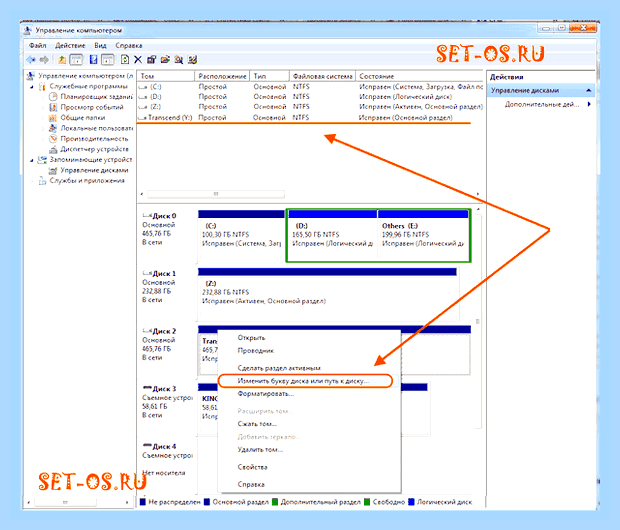Click the title bar application icon
Viewport: 620px width, 530px height.
click(x=28, y=30)
